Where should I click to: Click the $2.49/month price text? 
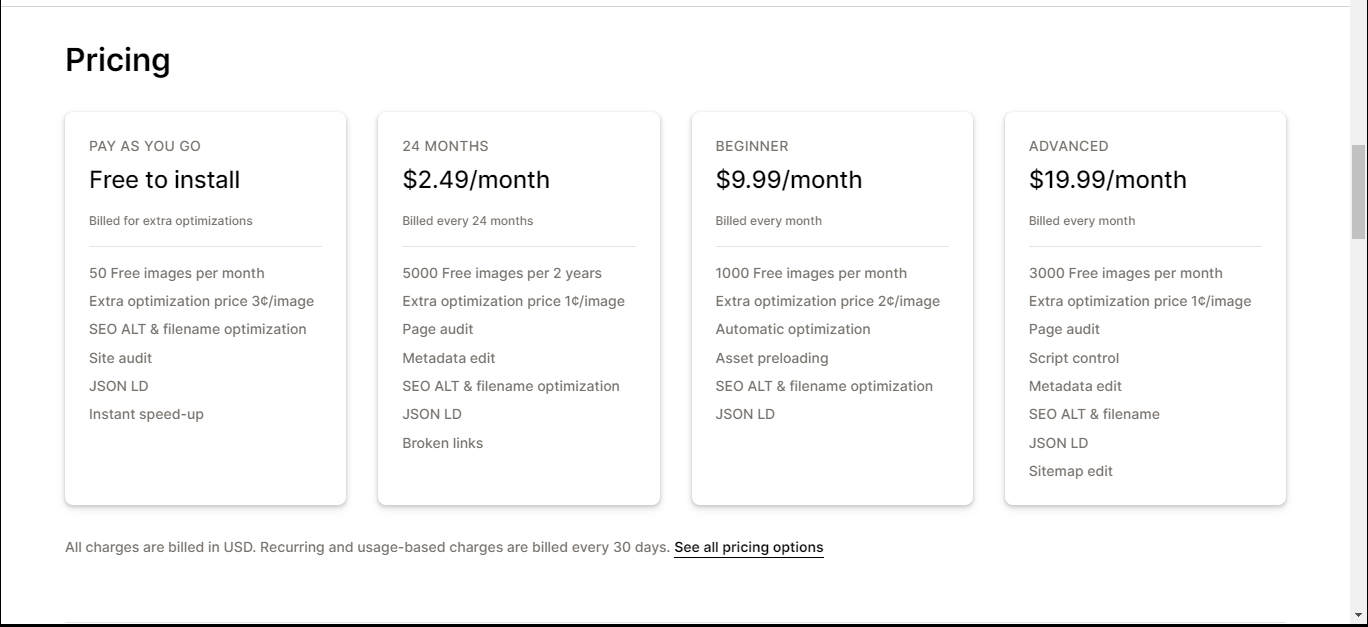pos(476,180)
